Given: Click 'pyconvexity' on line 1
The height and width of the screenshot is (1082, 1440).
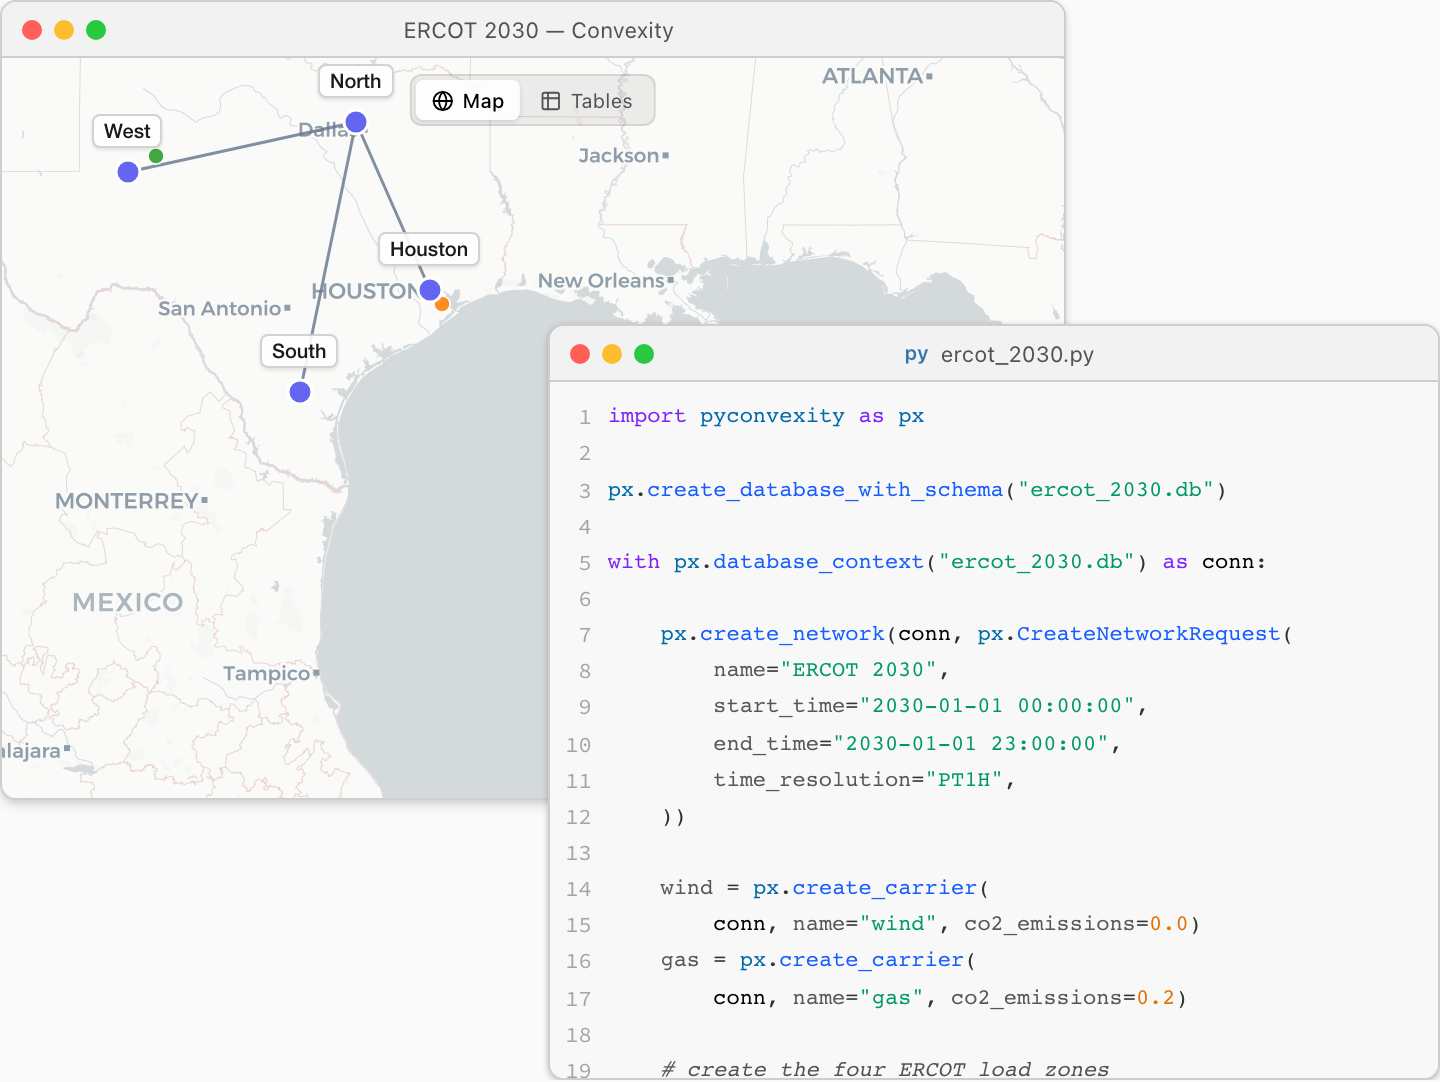Looking at the screenshot, I should pyautogui.click(x=772, y=416).
